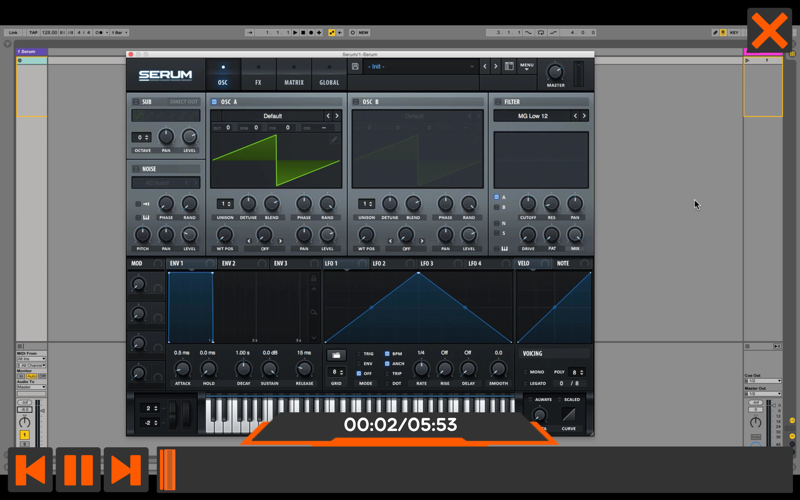The width and height of the screenshot is (800, 500).
Task: Toggle filter routing for sub S
Action: (496, 233)
